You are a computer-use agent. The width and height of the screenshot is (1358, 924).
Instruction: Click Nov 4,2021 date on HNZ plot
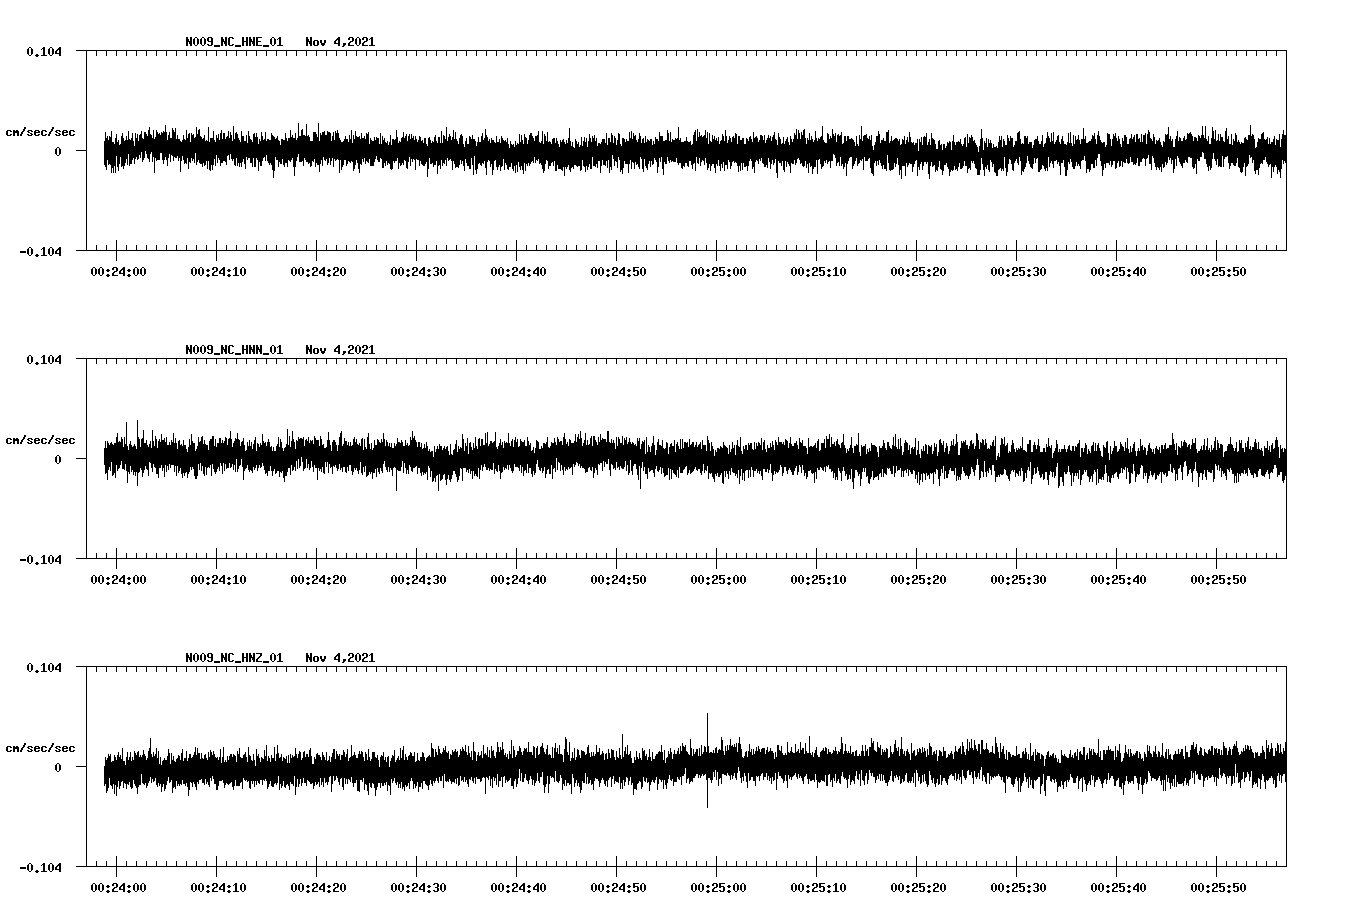pyautogui.click(x=340, y=658)
